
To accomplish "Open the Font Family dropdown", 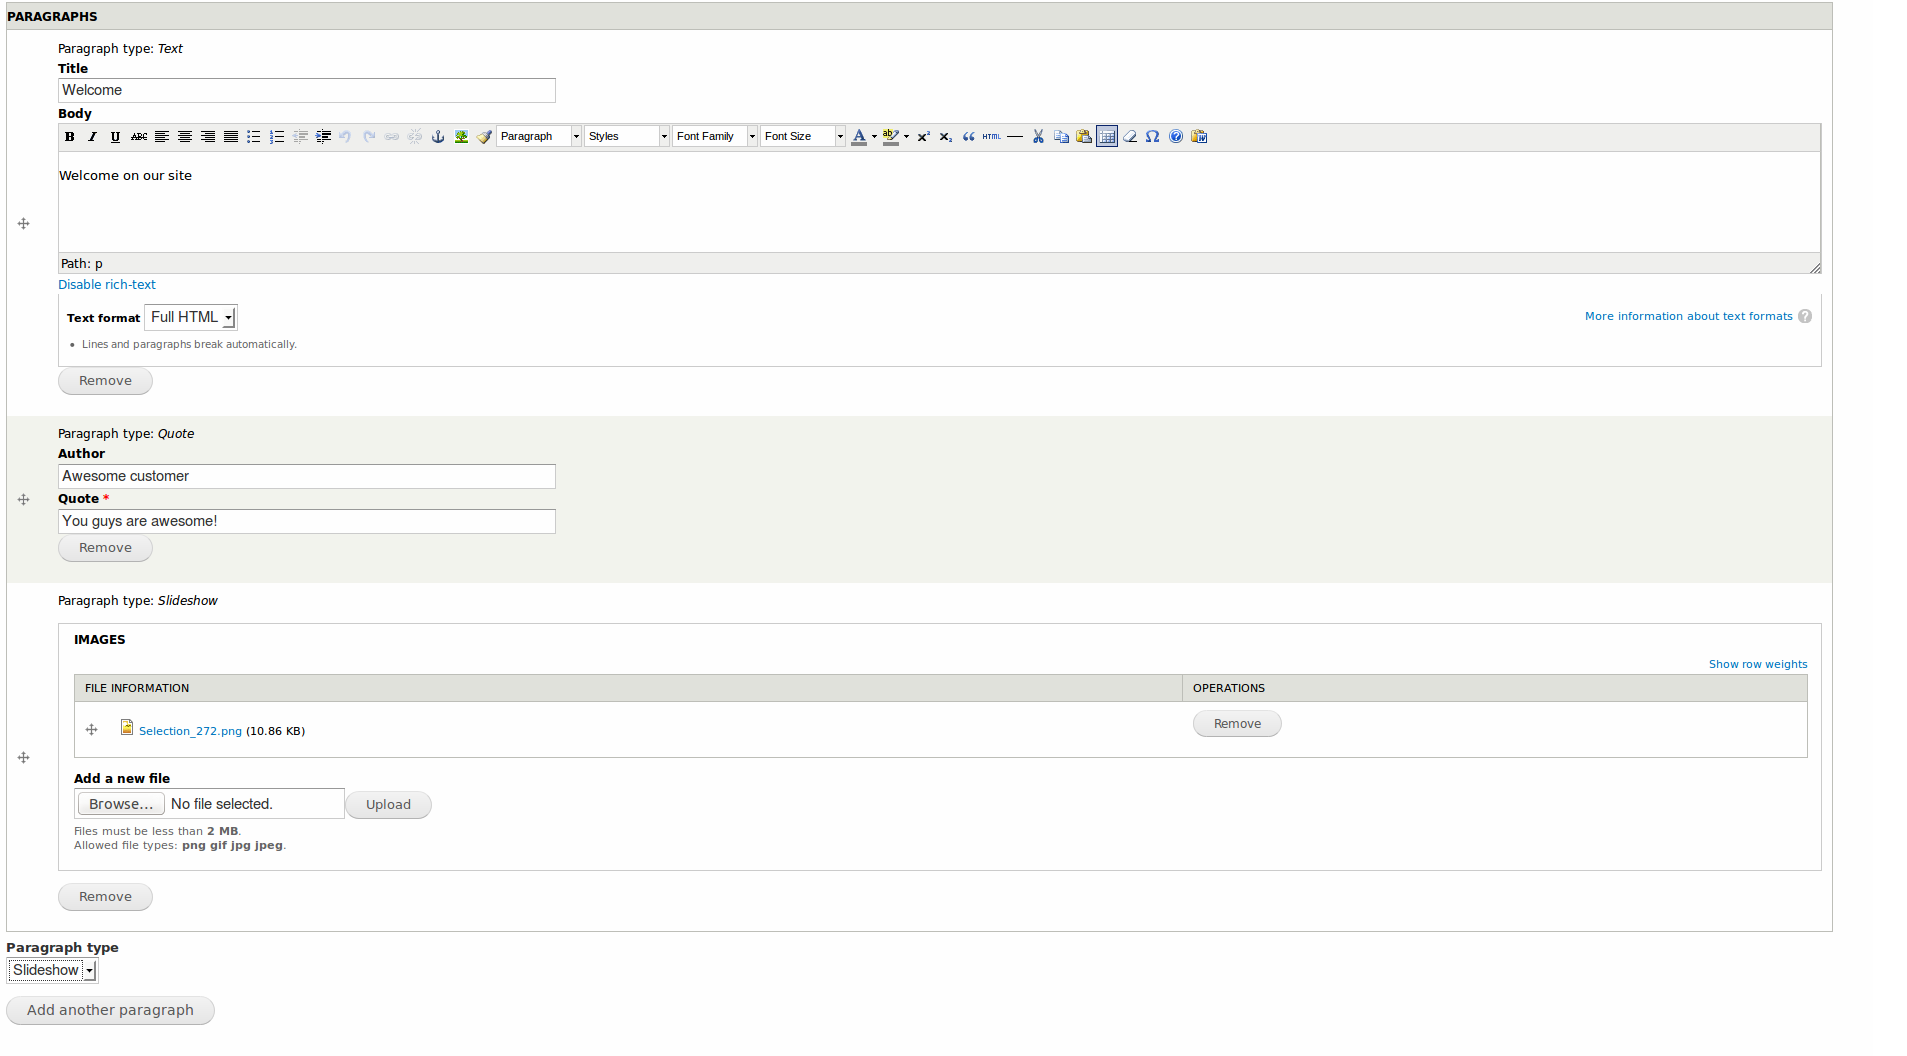I will click(714, 137).
